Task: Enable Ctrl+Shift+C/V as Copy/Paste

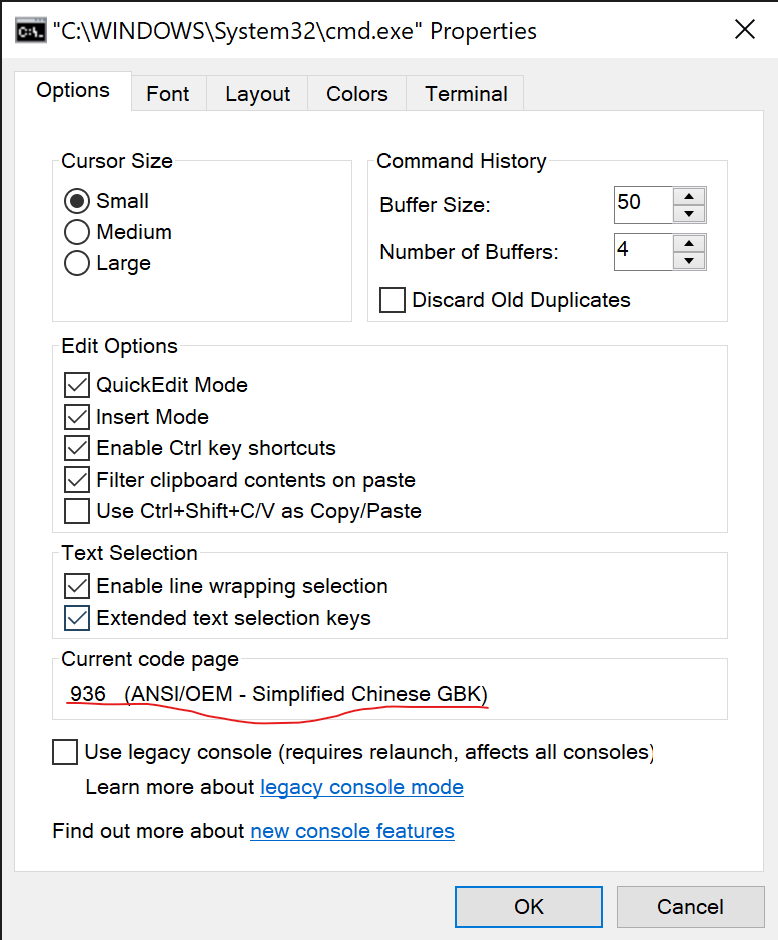Action: [x=77, y=511]
